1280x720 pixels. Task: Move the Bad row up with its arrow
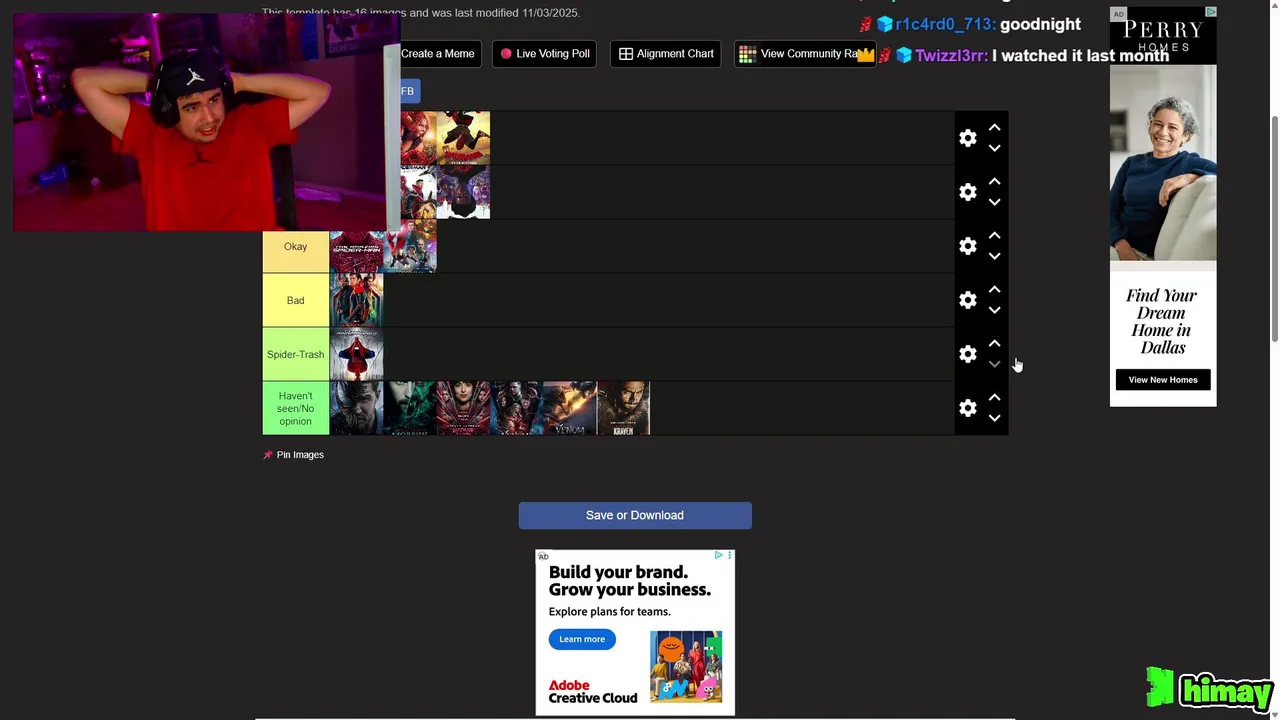[994, 290]
